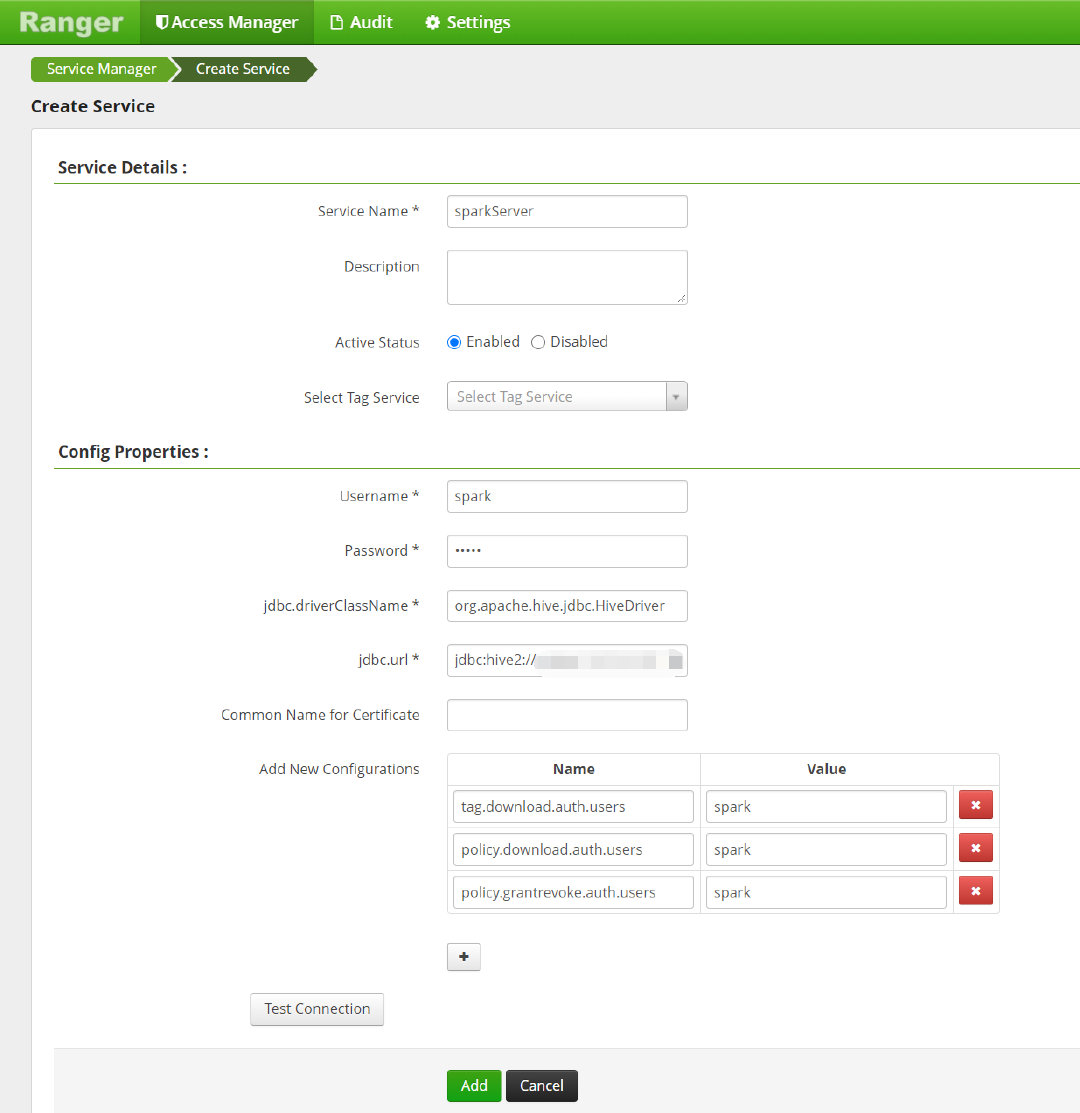1080x1113 pixels.
Task: Click the Name column header
Action: (x=573, y=769)
